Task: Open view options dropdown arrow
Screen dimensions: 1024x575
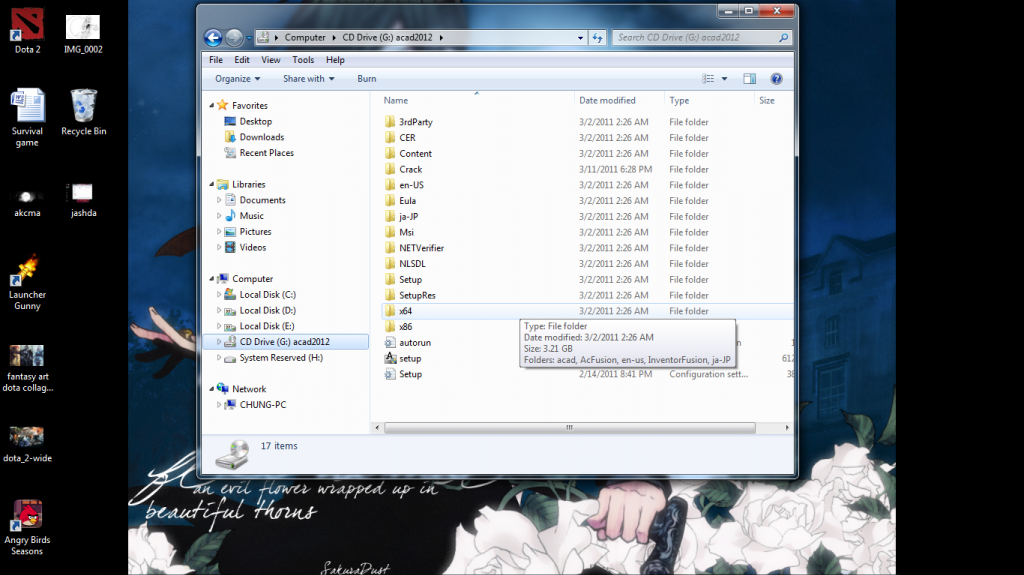Action: [724, 79]
